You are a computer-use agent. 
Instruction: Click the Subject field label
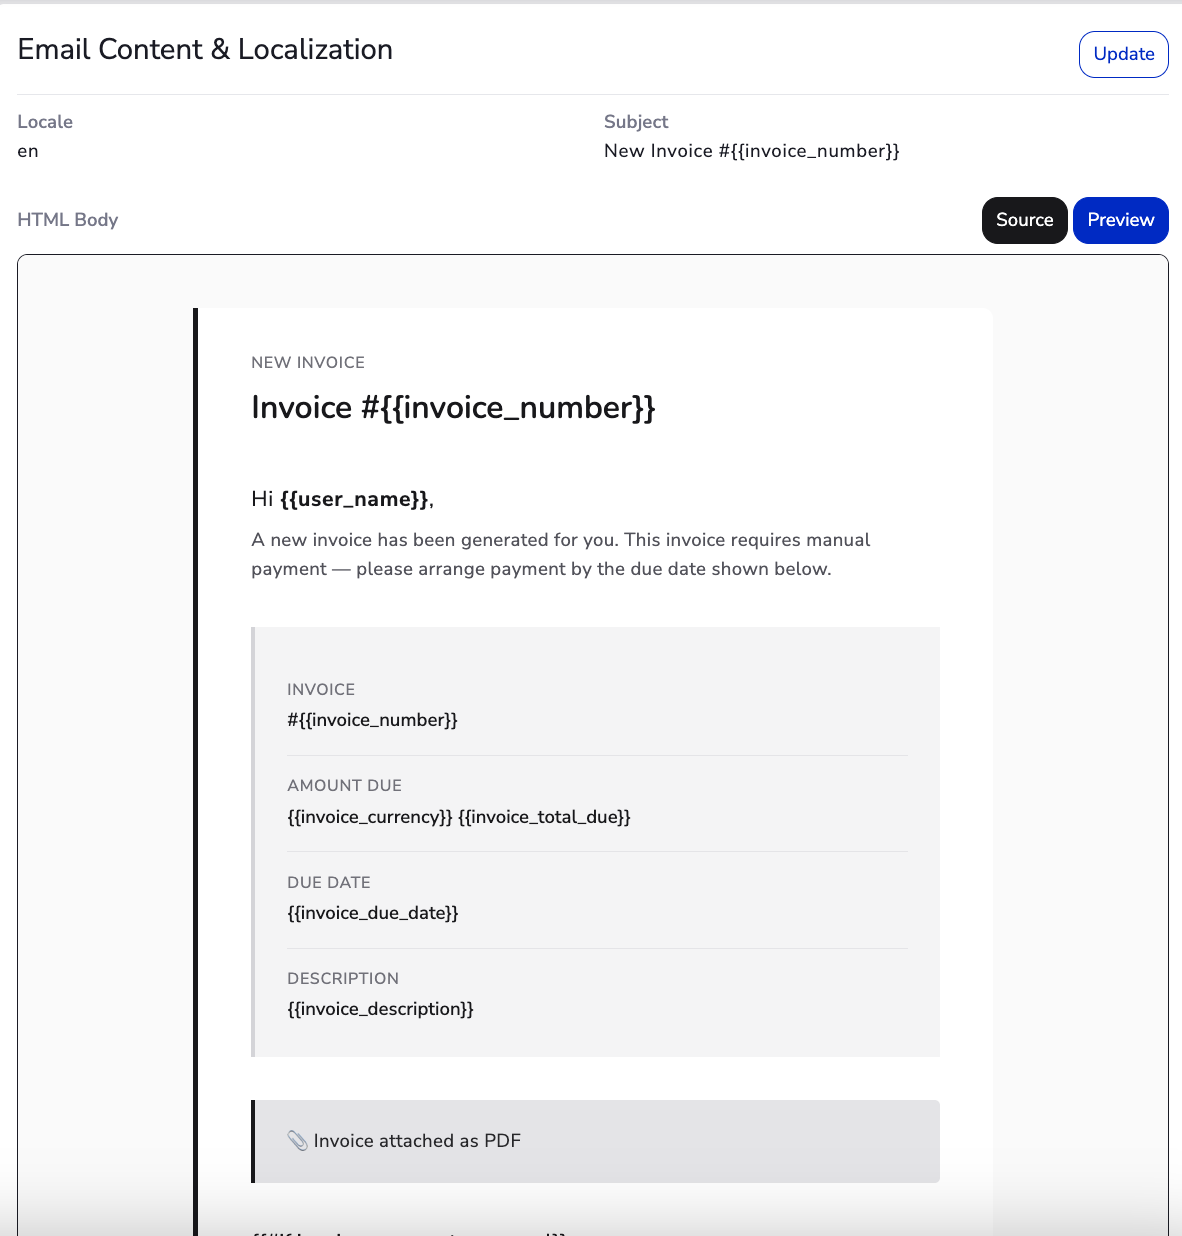coord(636,122)
